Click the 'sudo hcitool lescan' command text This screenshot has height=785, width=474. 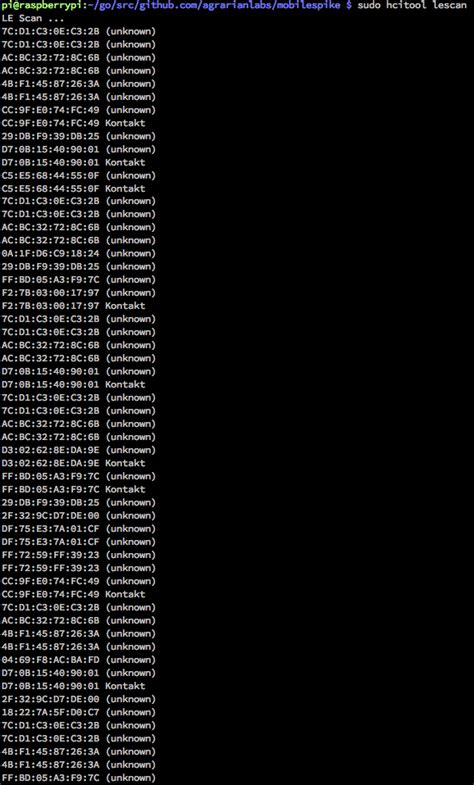pos(412,5)
